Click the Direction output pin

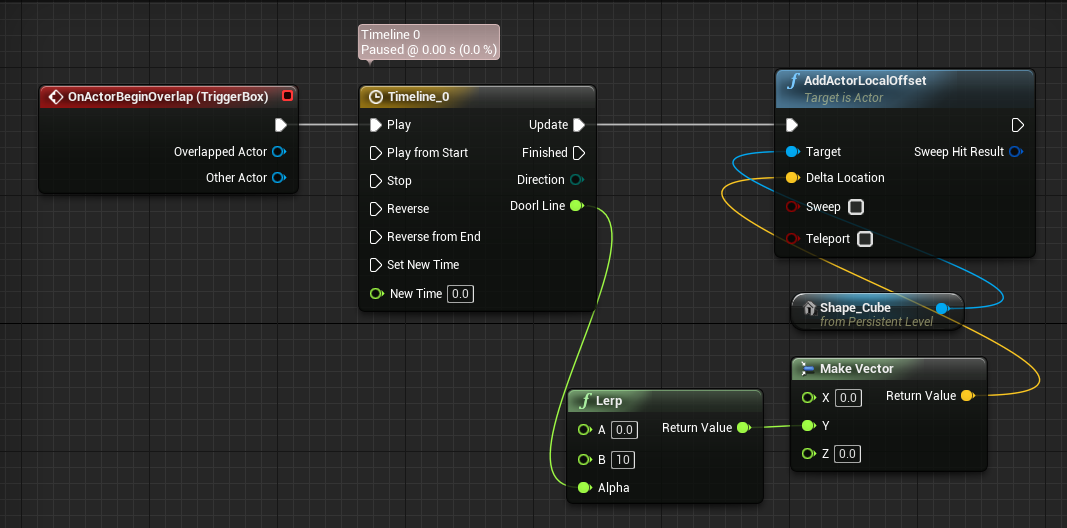(x=577, y=180)
